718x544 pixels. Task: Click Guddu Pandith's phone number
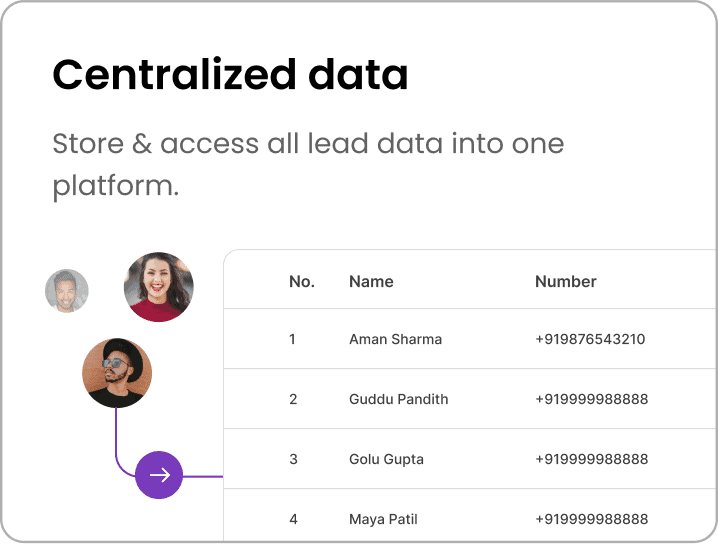592,399
